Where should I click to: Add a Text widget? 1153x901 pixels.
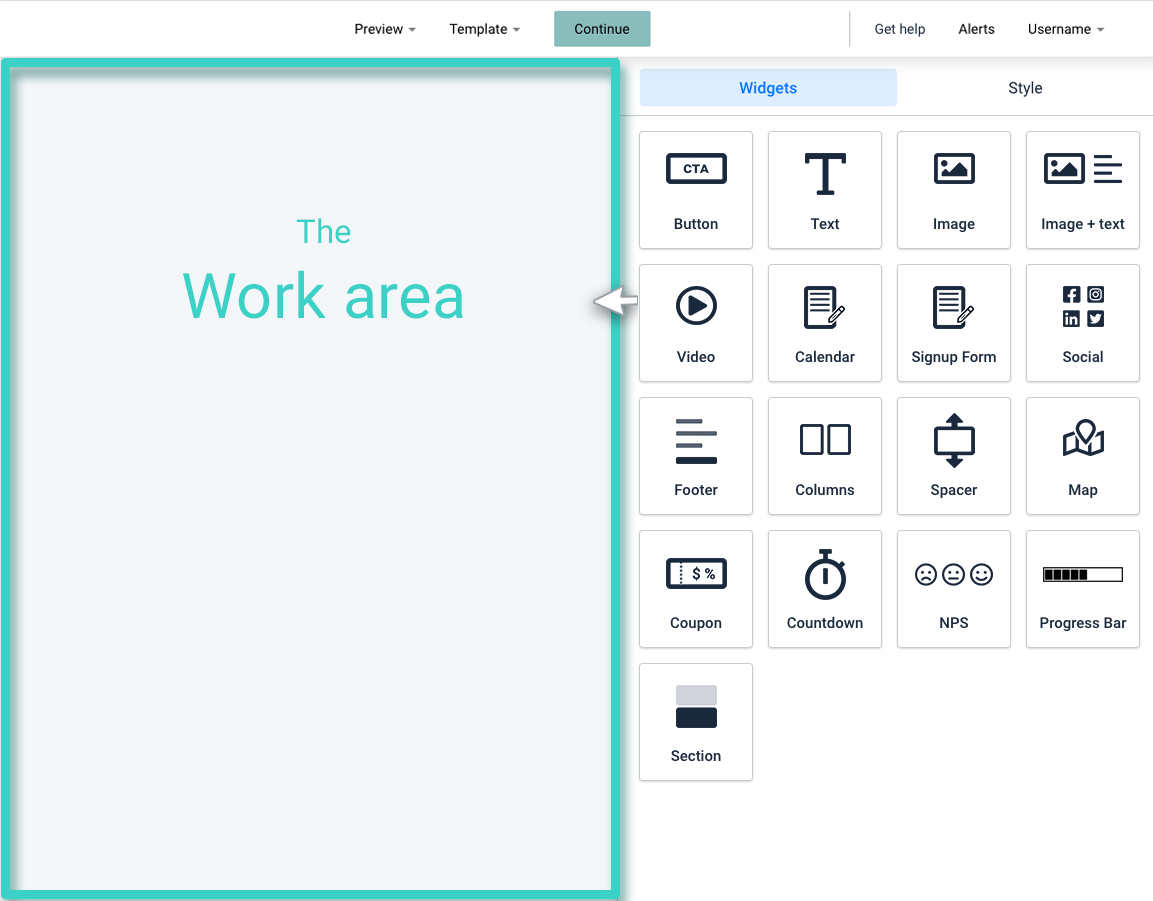point(824,190)
